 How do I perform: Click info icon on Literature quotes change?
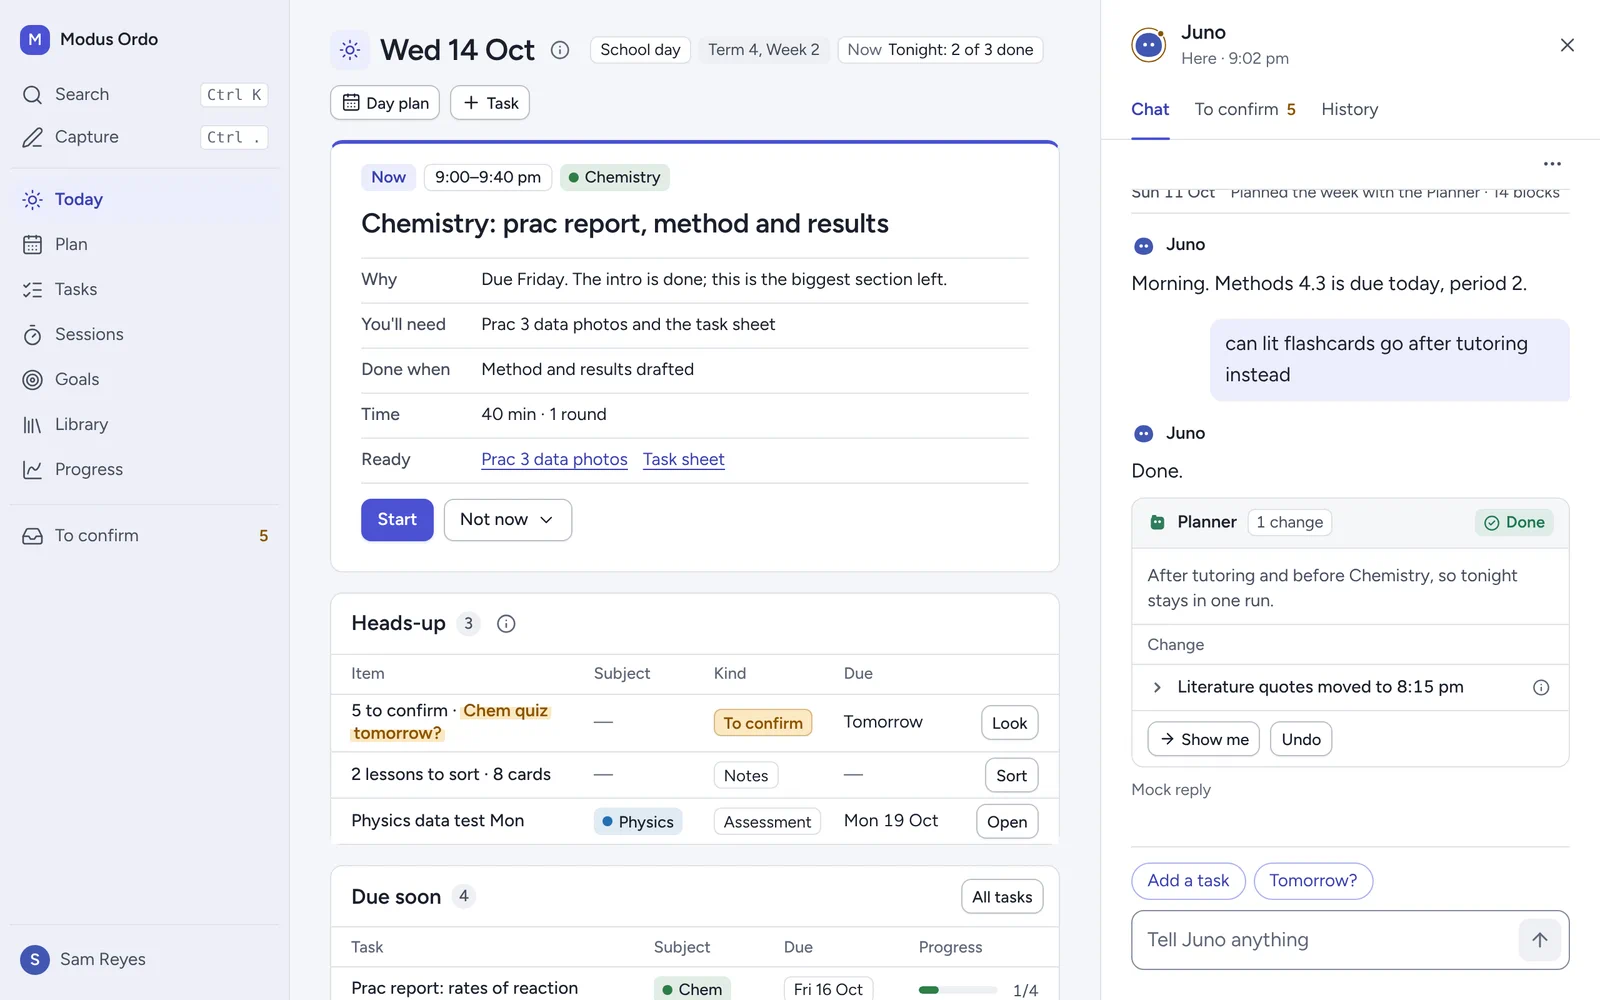click(1541, 687)
